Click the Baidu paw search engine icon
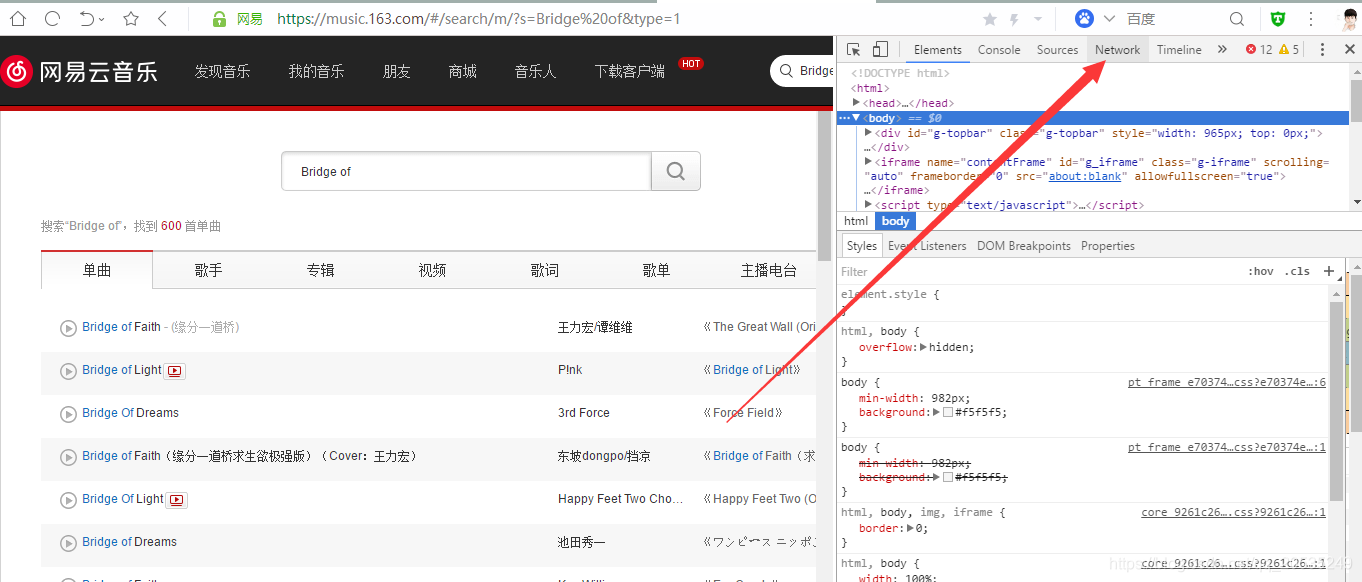Image resolution: width=1362 pixels, height=582 pixels. [x=1085, y=19]
